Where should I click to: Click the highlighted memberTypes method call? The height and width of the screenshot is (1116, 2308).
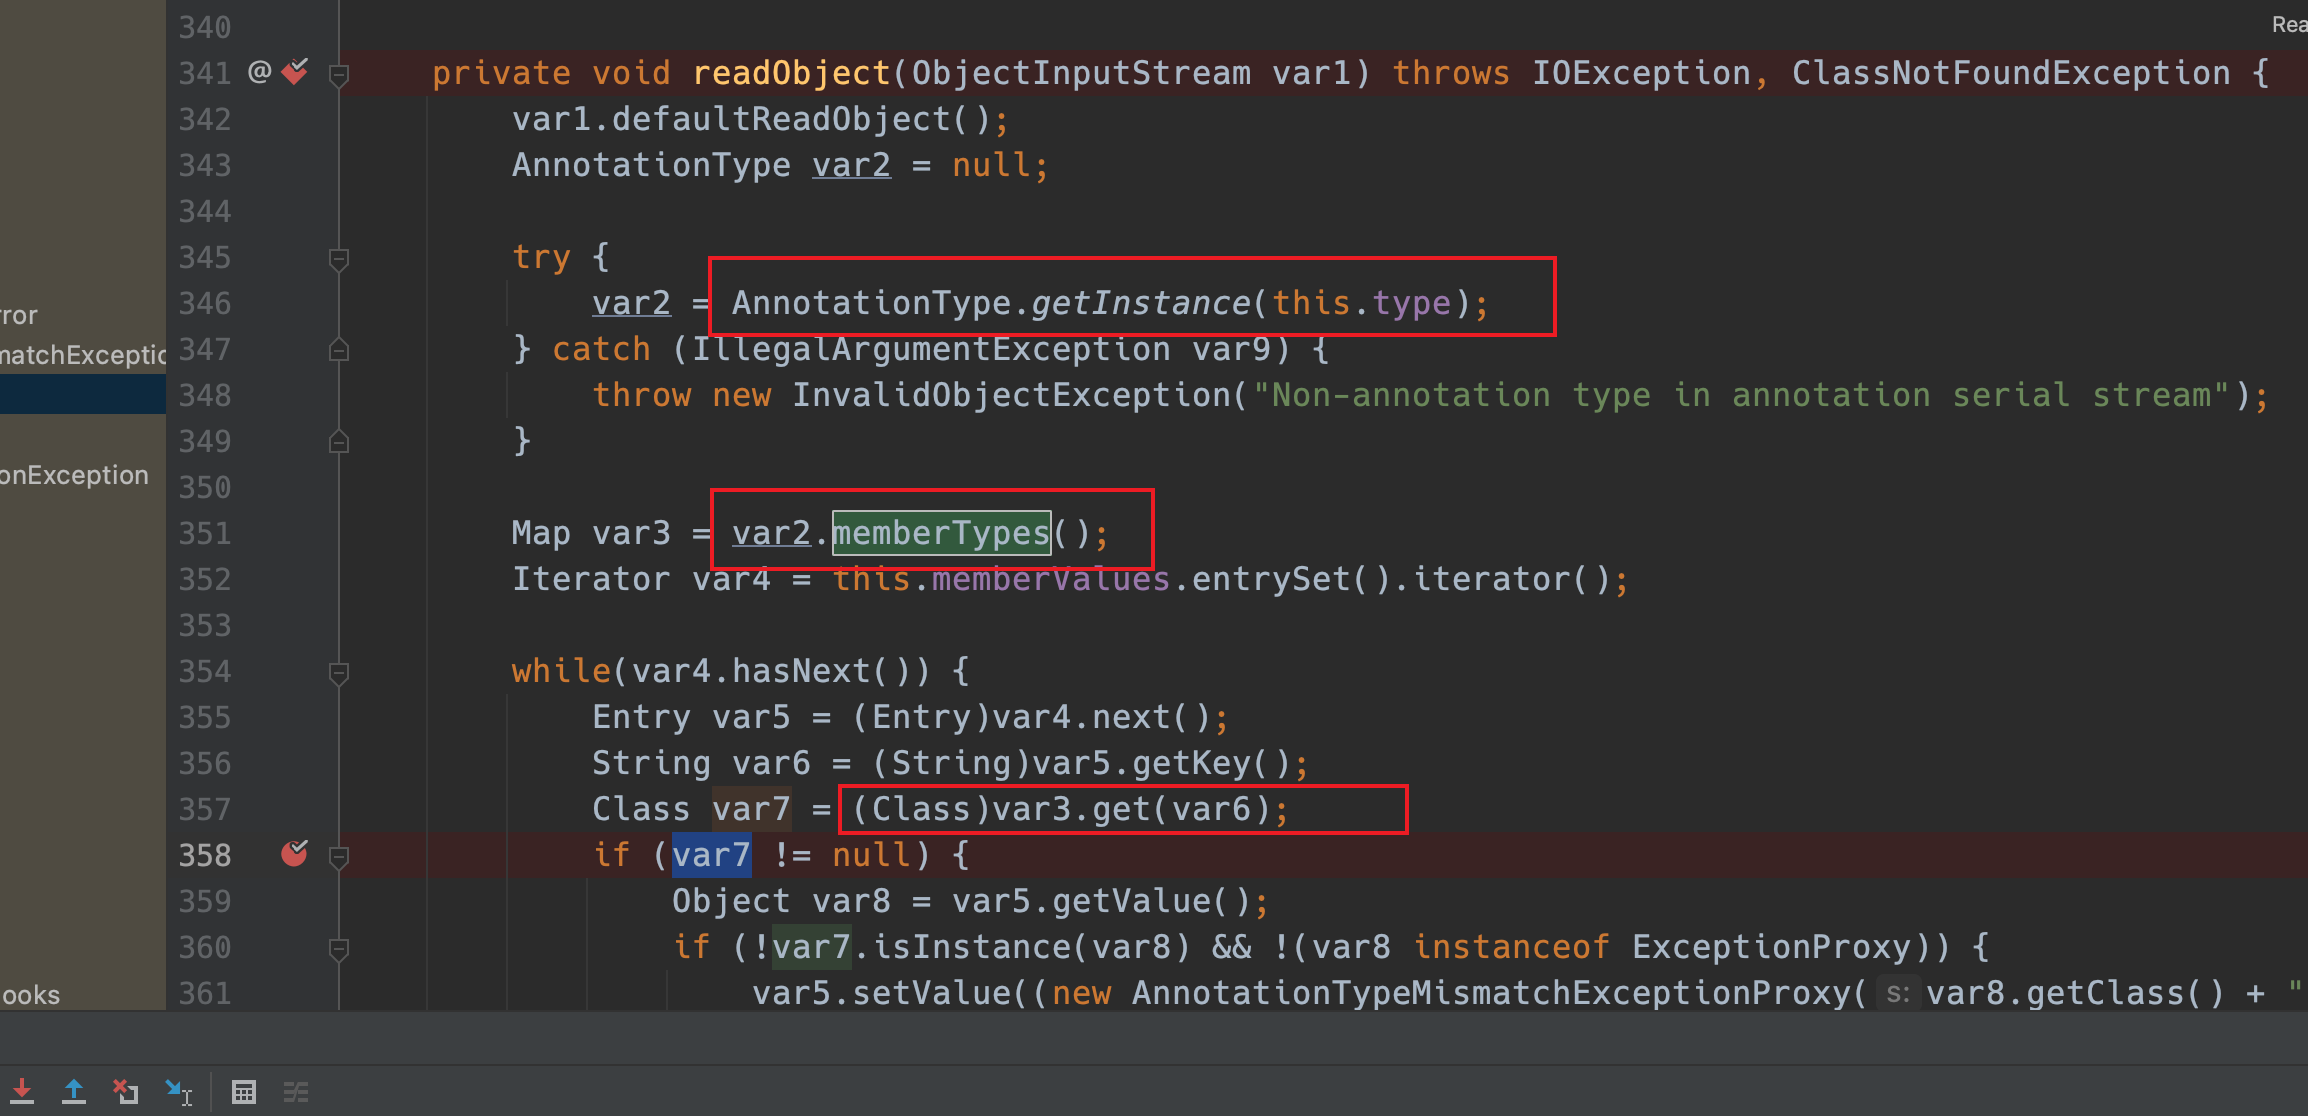pos(941,533)
